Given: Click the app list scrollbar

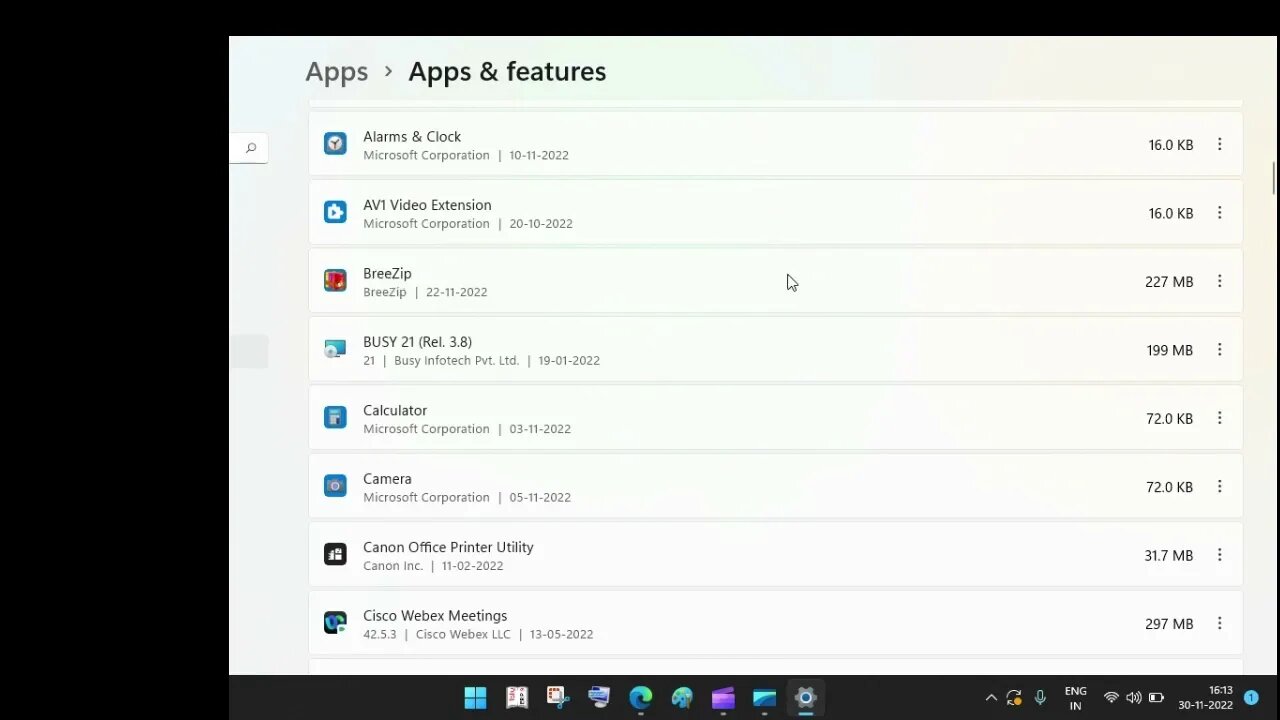Looking at the screenshot, I should point(1273,178).
